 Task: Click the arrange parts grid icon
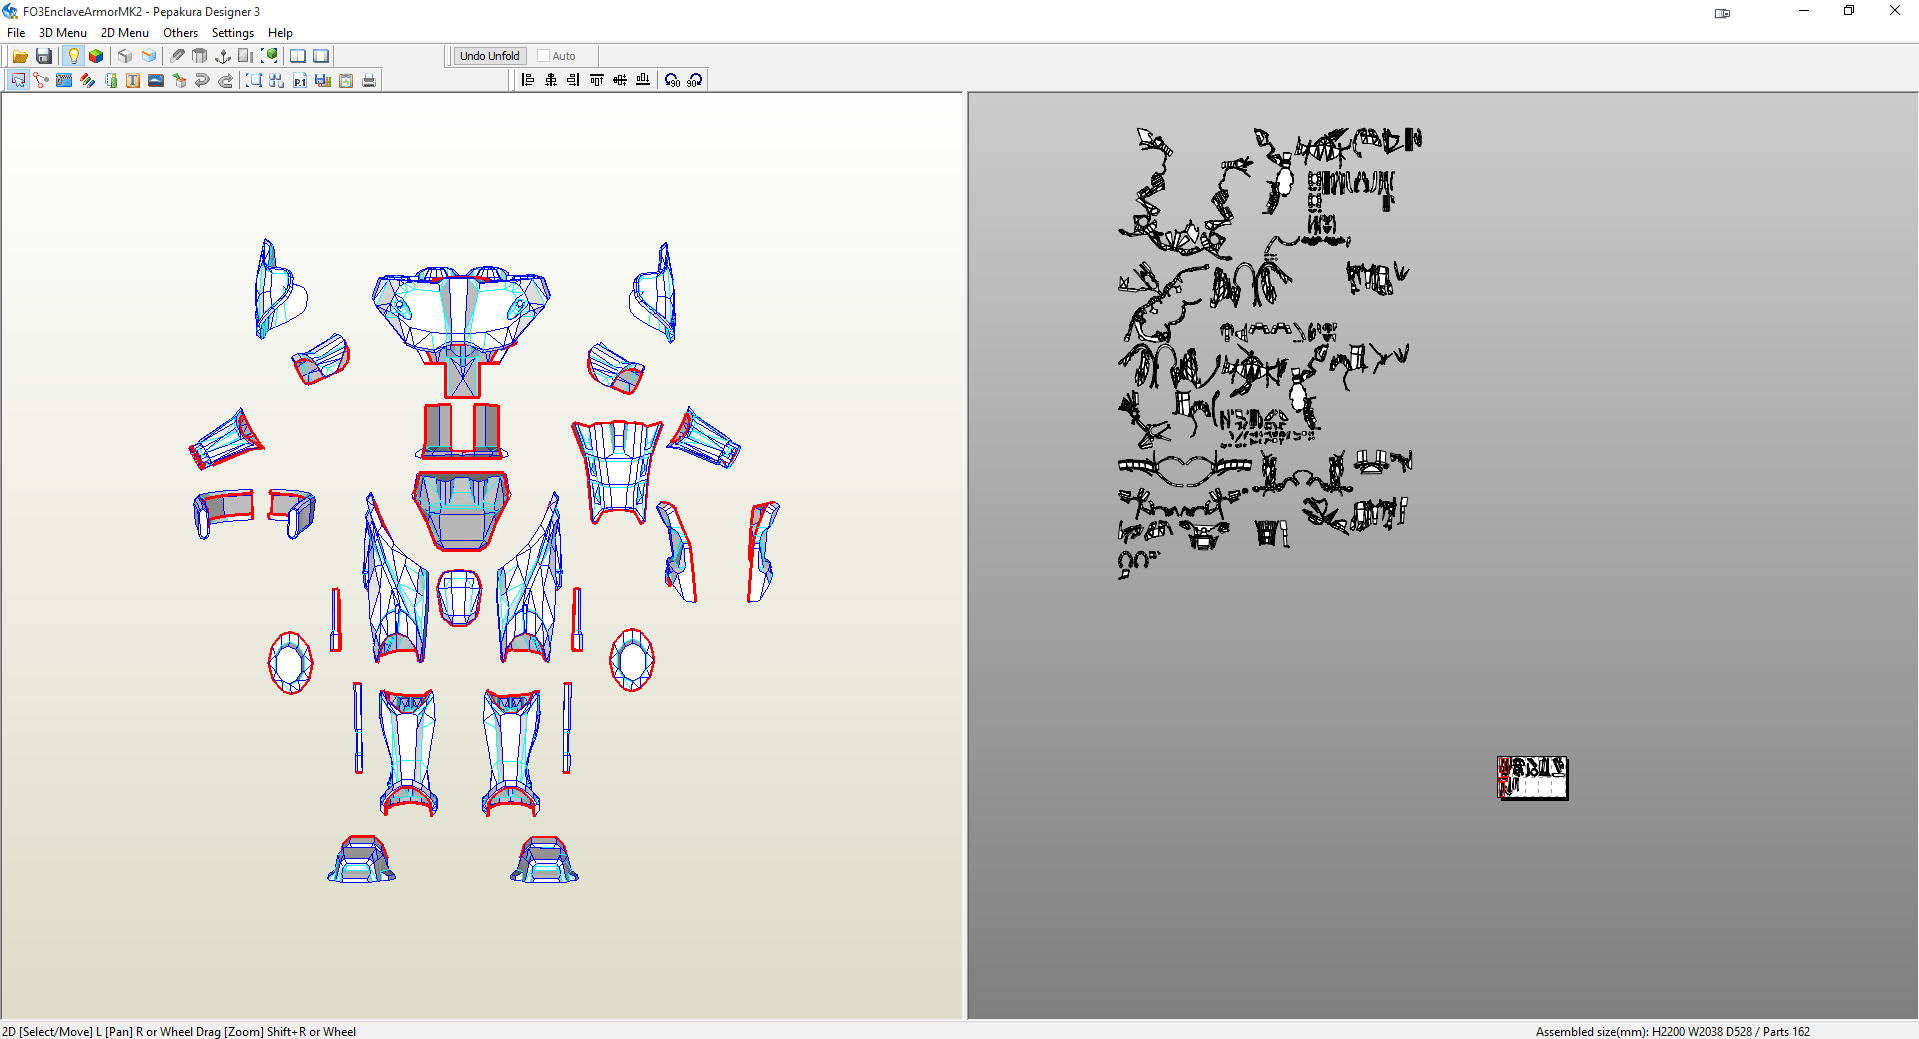(x=277, y=80)
